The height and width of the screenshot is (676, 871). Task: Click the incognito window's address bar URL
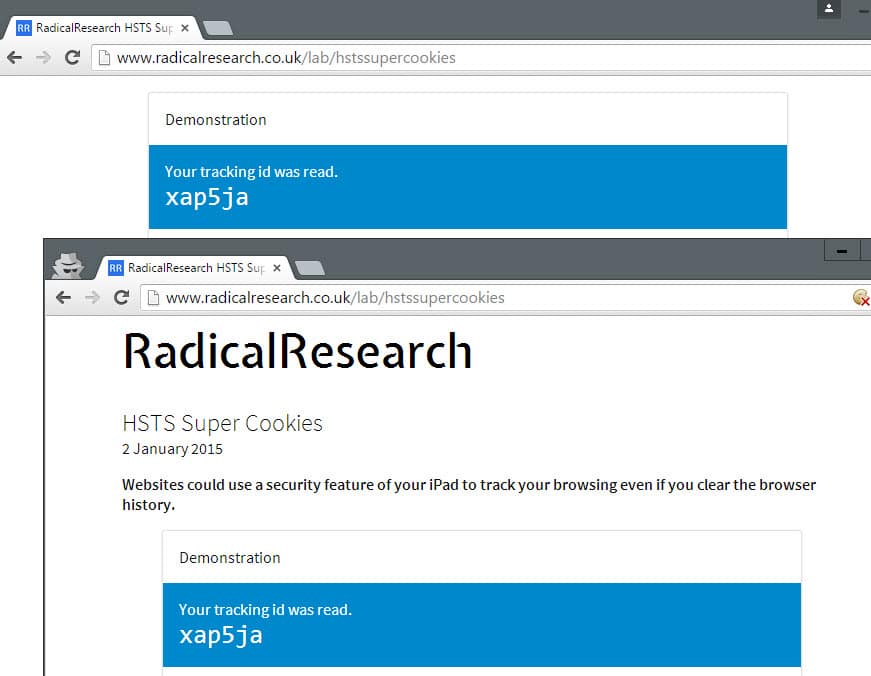click(335, 297)
